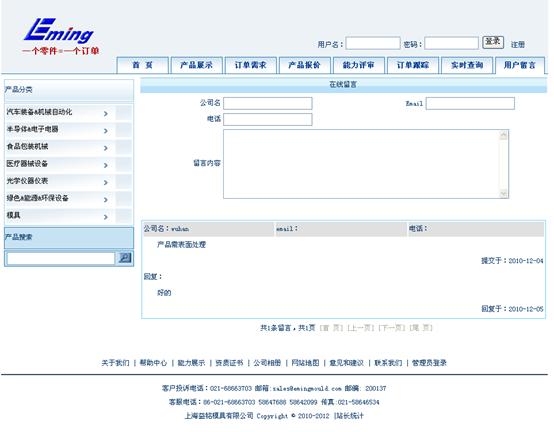Click inside the 留言内容 text area
This screenshot has width=554, height=432.
click(361, 164)
